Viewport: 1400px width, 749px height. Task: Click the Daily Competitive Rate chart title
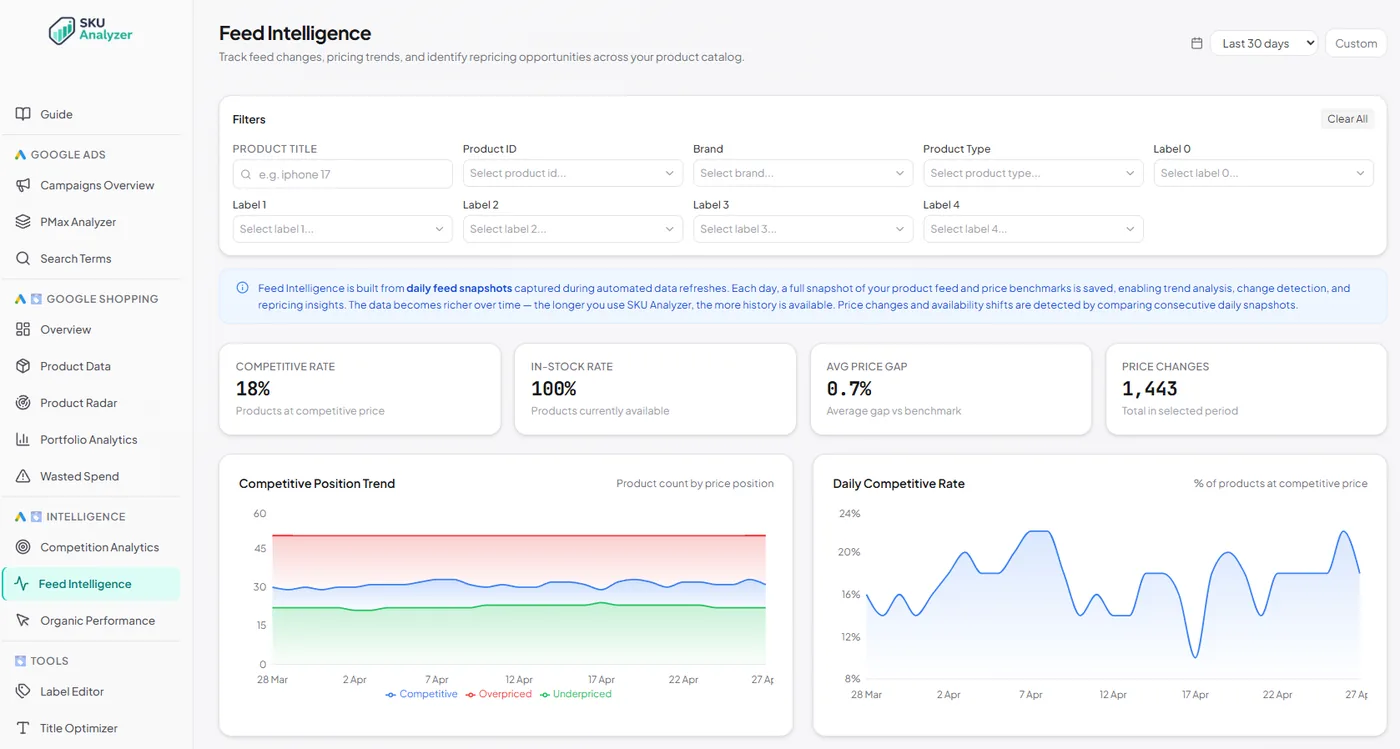(x=899, y=483)
